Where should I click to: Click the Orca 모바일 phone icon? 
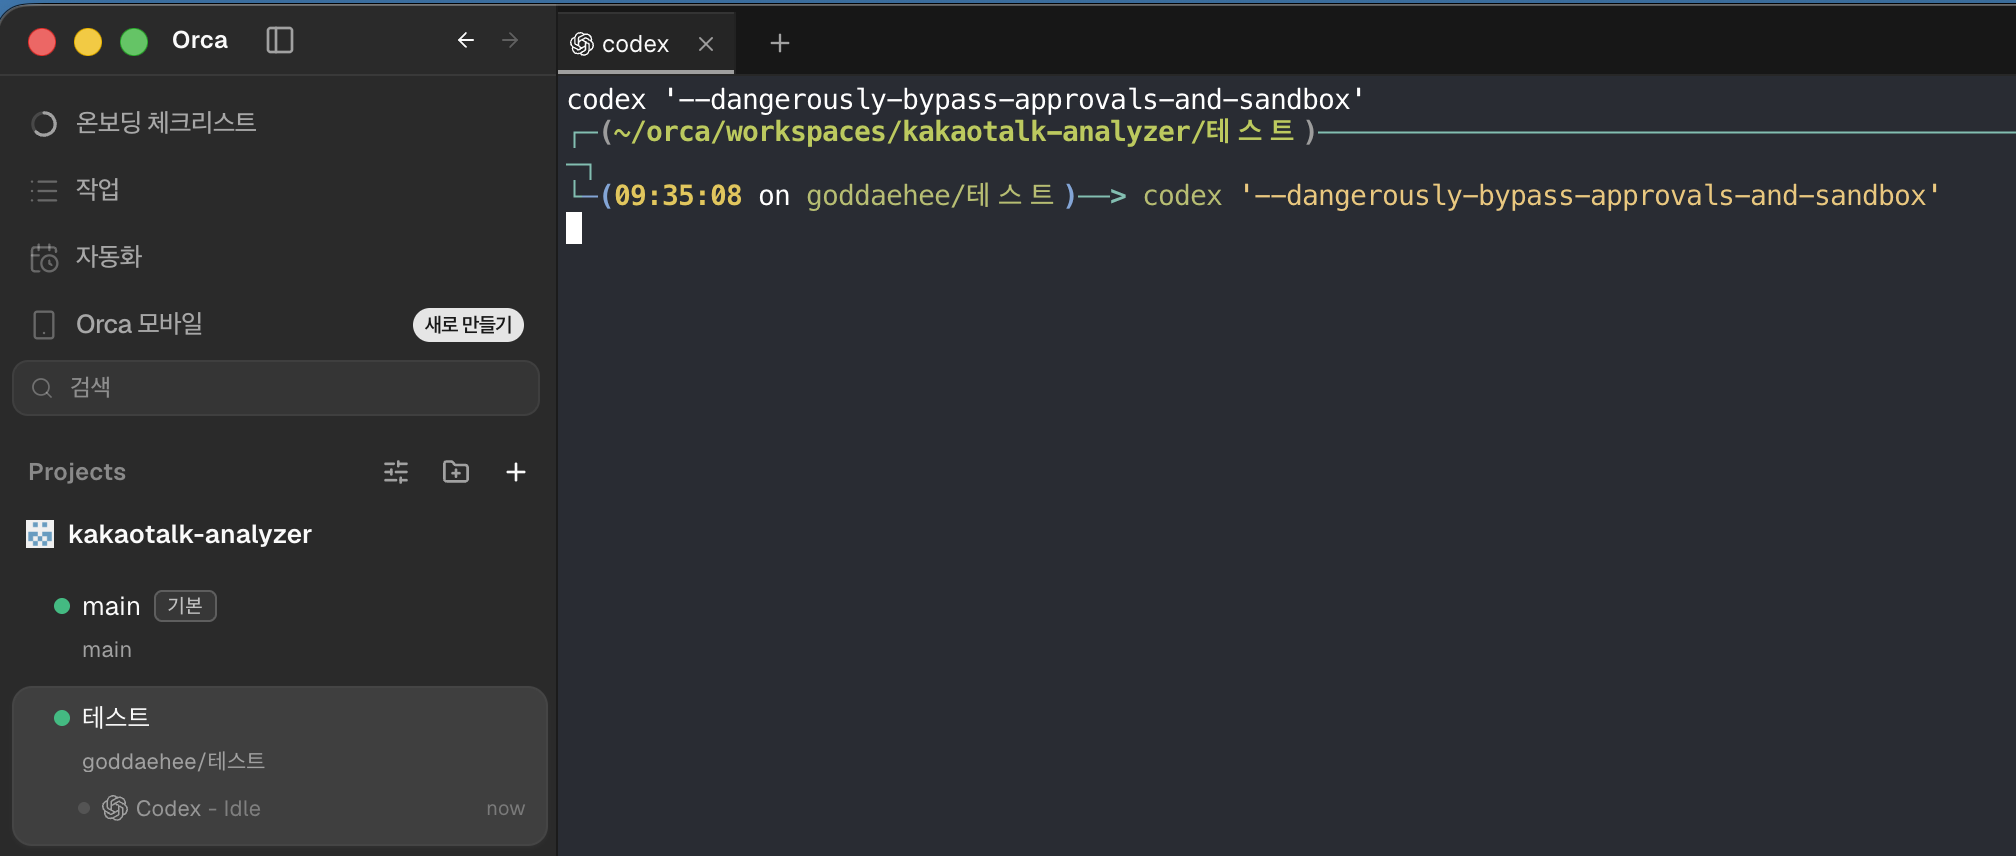[x=44, y=325]
